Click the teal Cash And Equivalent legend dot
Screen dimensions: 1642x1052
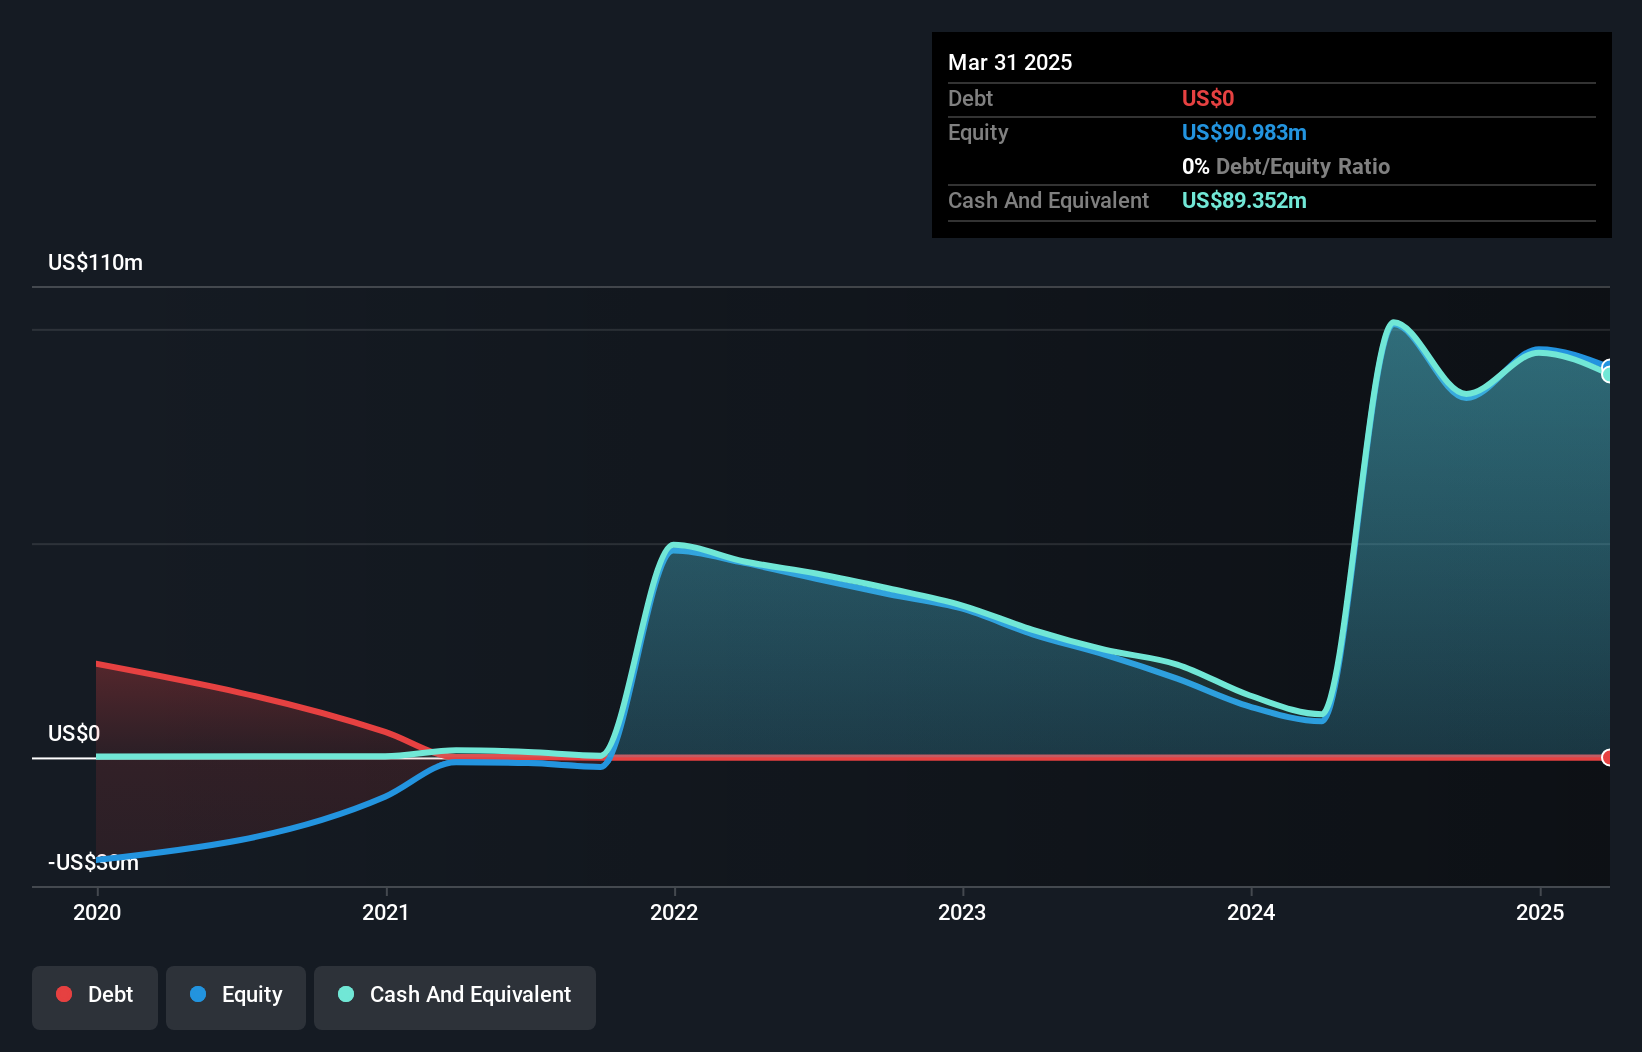[345, 994]
